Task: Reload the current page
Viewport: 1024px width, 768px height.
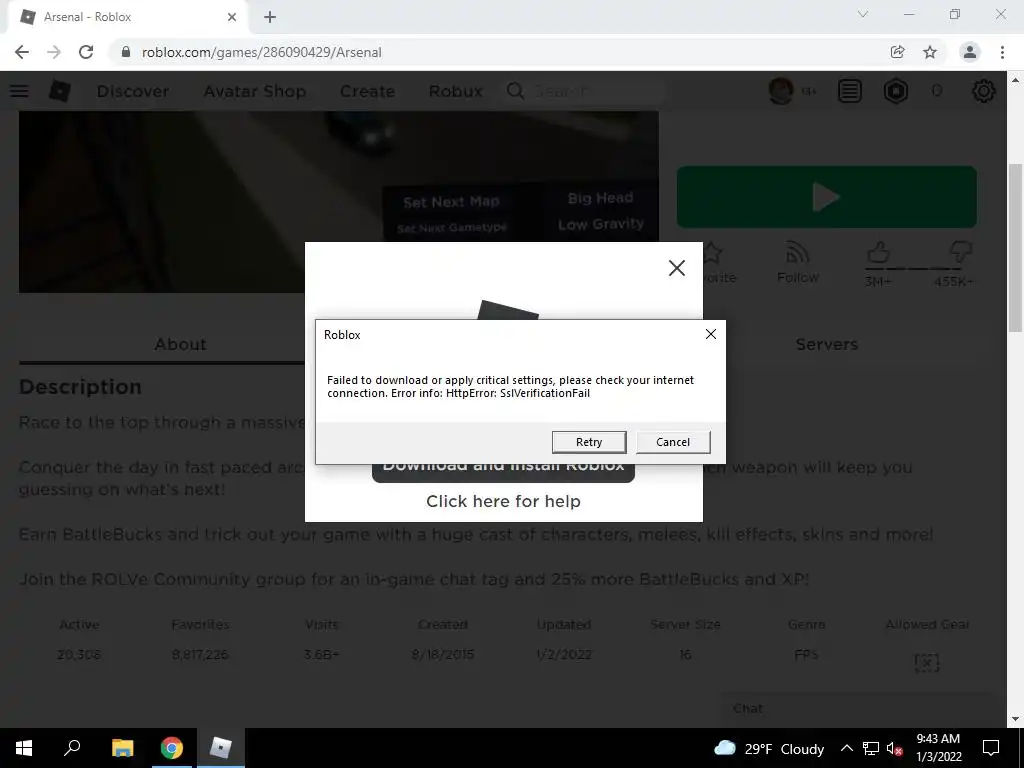Action: [x=86, y=52]
